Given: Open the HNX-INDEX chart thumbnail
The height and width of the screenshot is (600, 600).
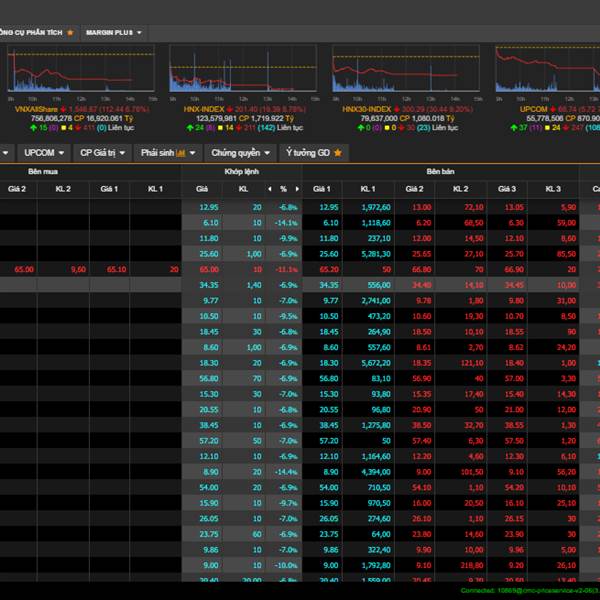Looking at the screenshot, I should [243, 68].
